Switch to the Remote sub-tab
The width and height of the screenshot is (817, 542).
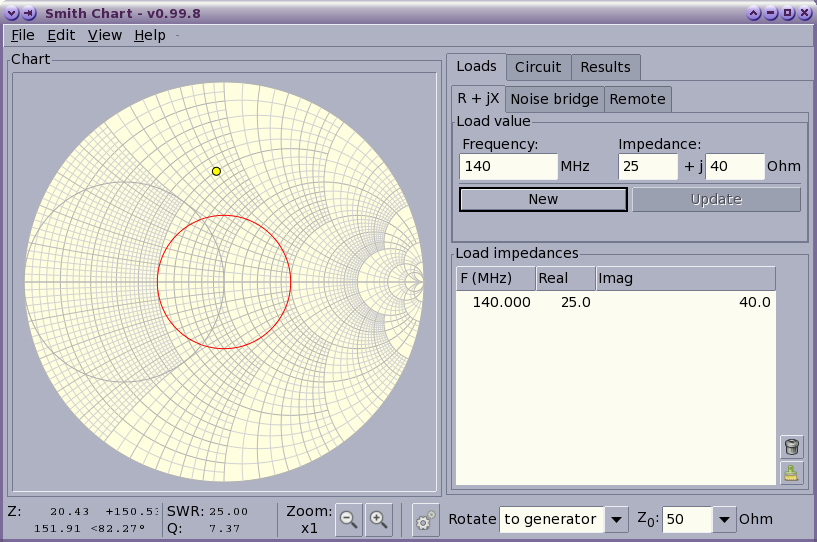(x=638, y=99)
